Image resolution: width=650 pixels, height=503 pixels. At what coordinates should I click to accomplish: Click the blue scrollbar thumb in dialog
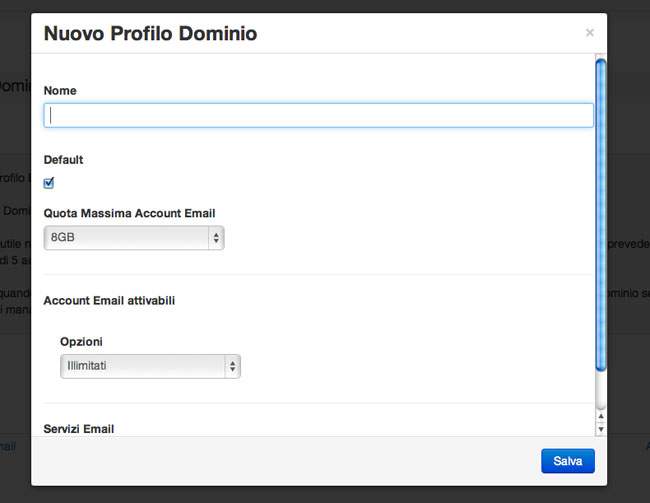600,215
